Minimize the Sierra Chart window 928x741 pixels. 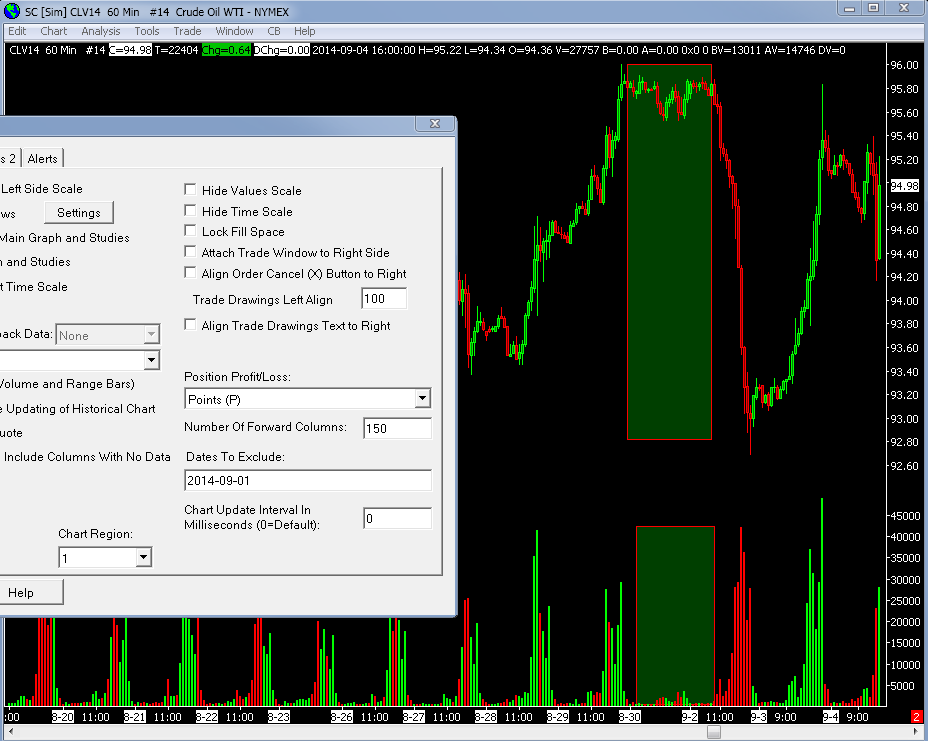coord(850,8)
